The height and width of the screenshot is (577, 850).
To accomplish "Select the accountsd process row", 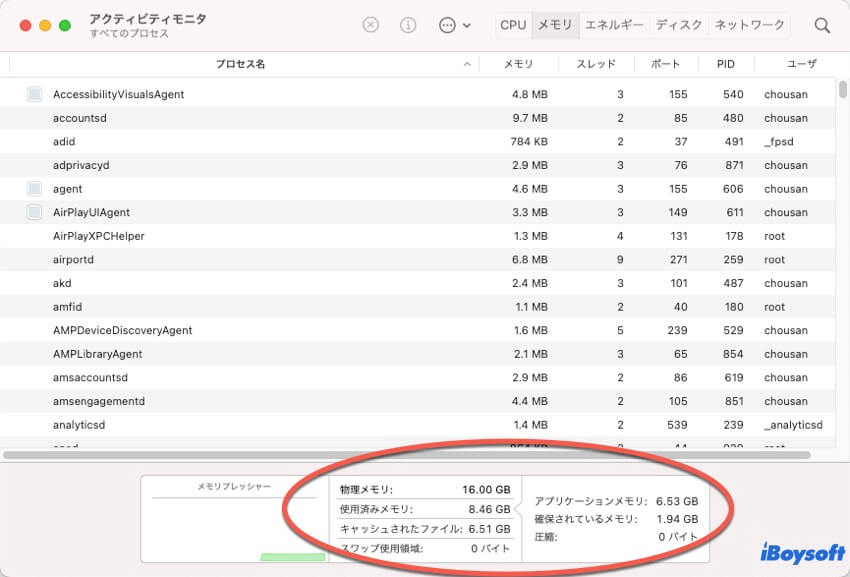I will (x=417, y=118).
